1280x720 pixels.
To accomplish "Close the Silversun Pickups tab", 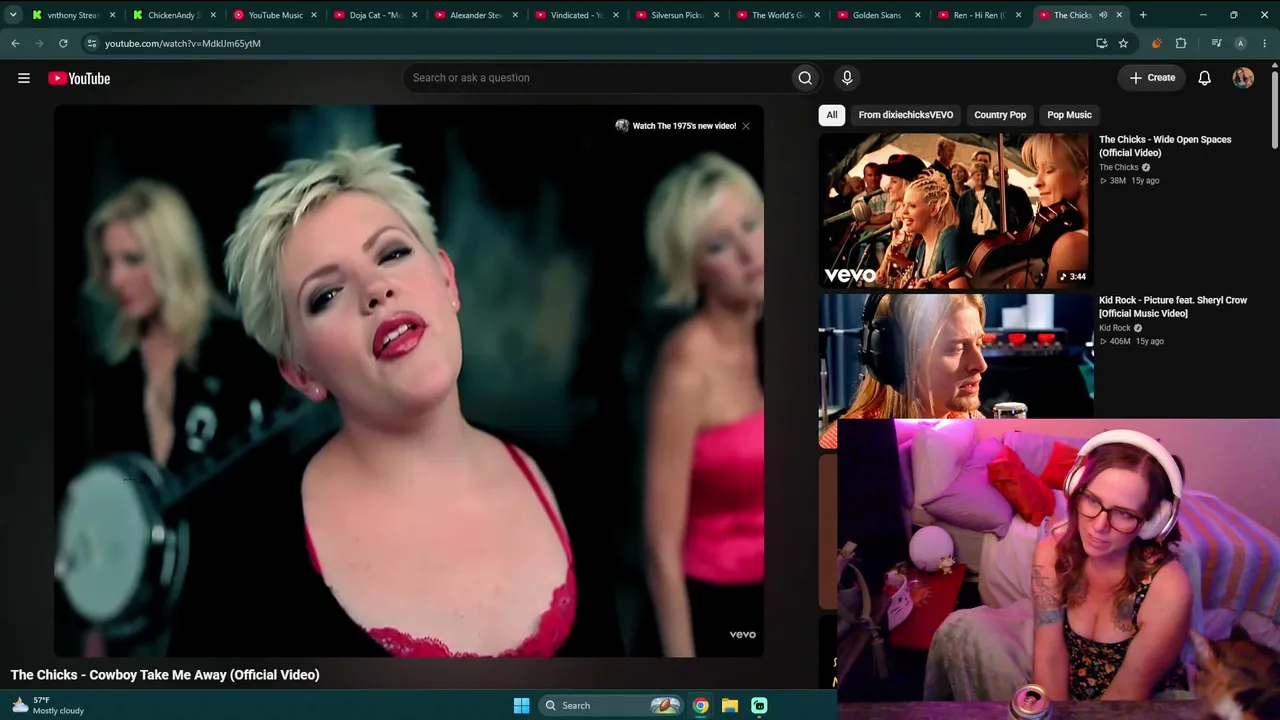I will [716, 15].
